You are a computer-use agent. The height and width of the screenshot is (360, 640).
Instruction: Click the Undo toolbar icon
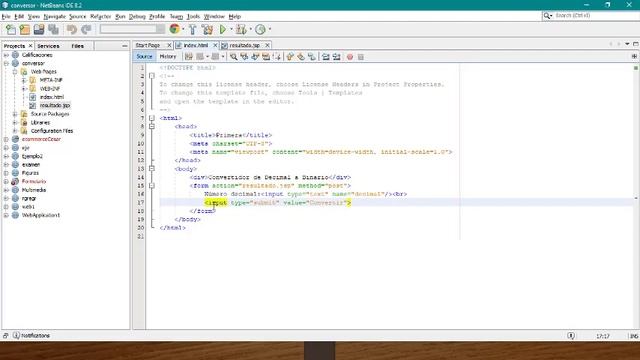click(72, 29)
